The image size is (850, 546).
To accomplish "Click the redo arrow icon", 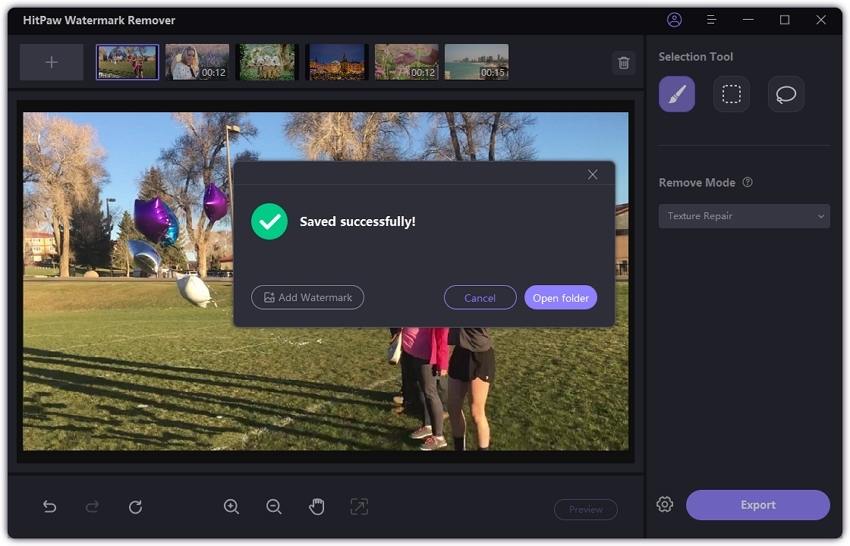I will (x=92, y=507).
